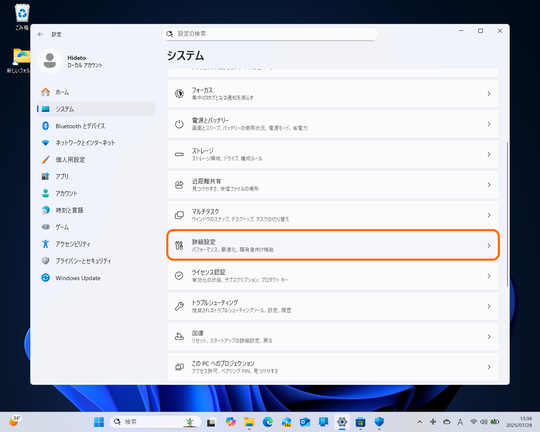
Task: Expand the Storage row chevron arrow
Action: 489,154
